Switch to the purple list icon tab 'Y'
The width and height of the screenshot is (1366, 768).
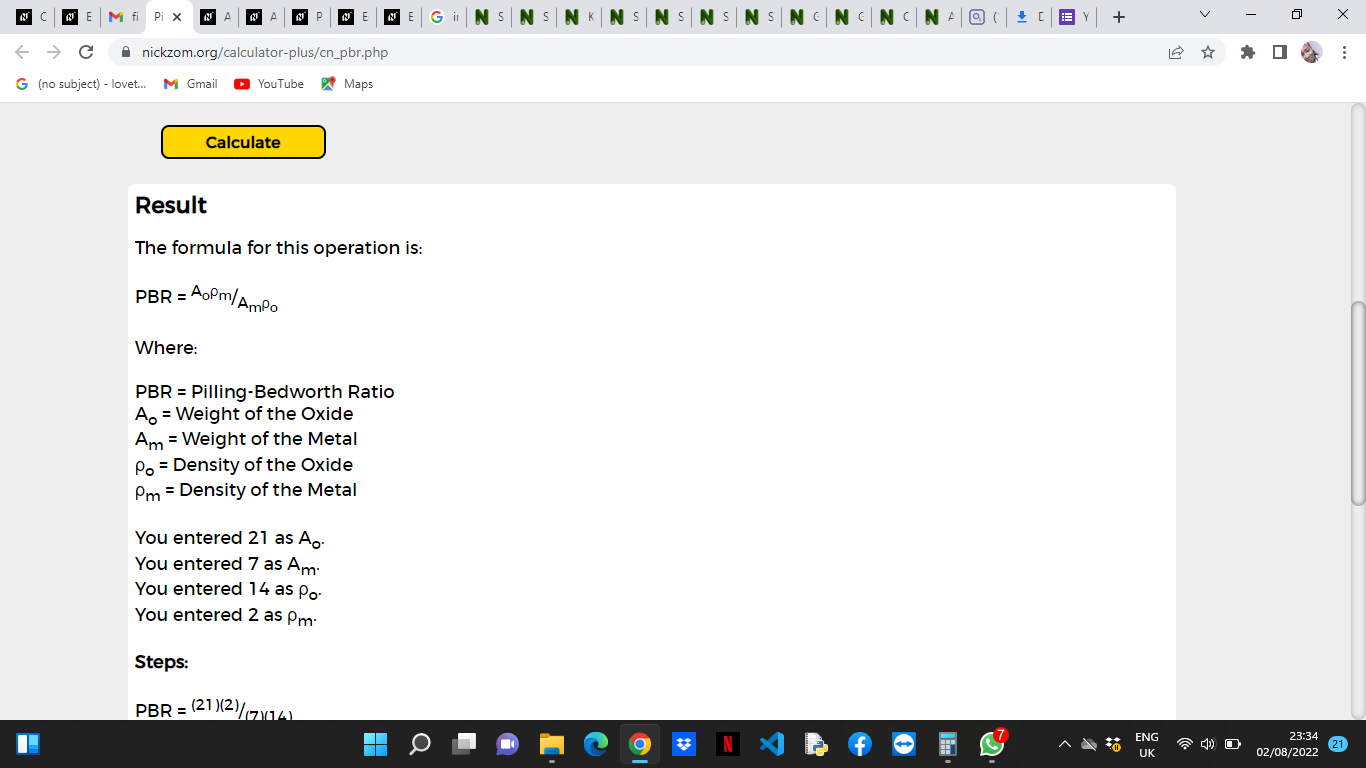(x=1074, y=17)
